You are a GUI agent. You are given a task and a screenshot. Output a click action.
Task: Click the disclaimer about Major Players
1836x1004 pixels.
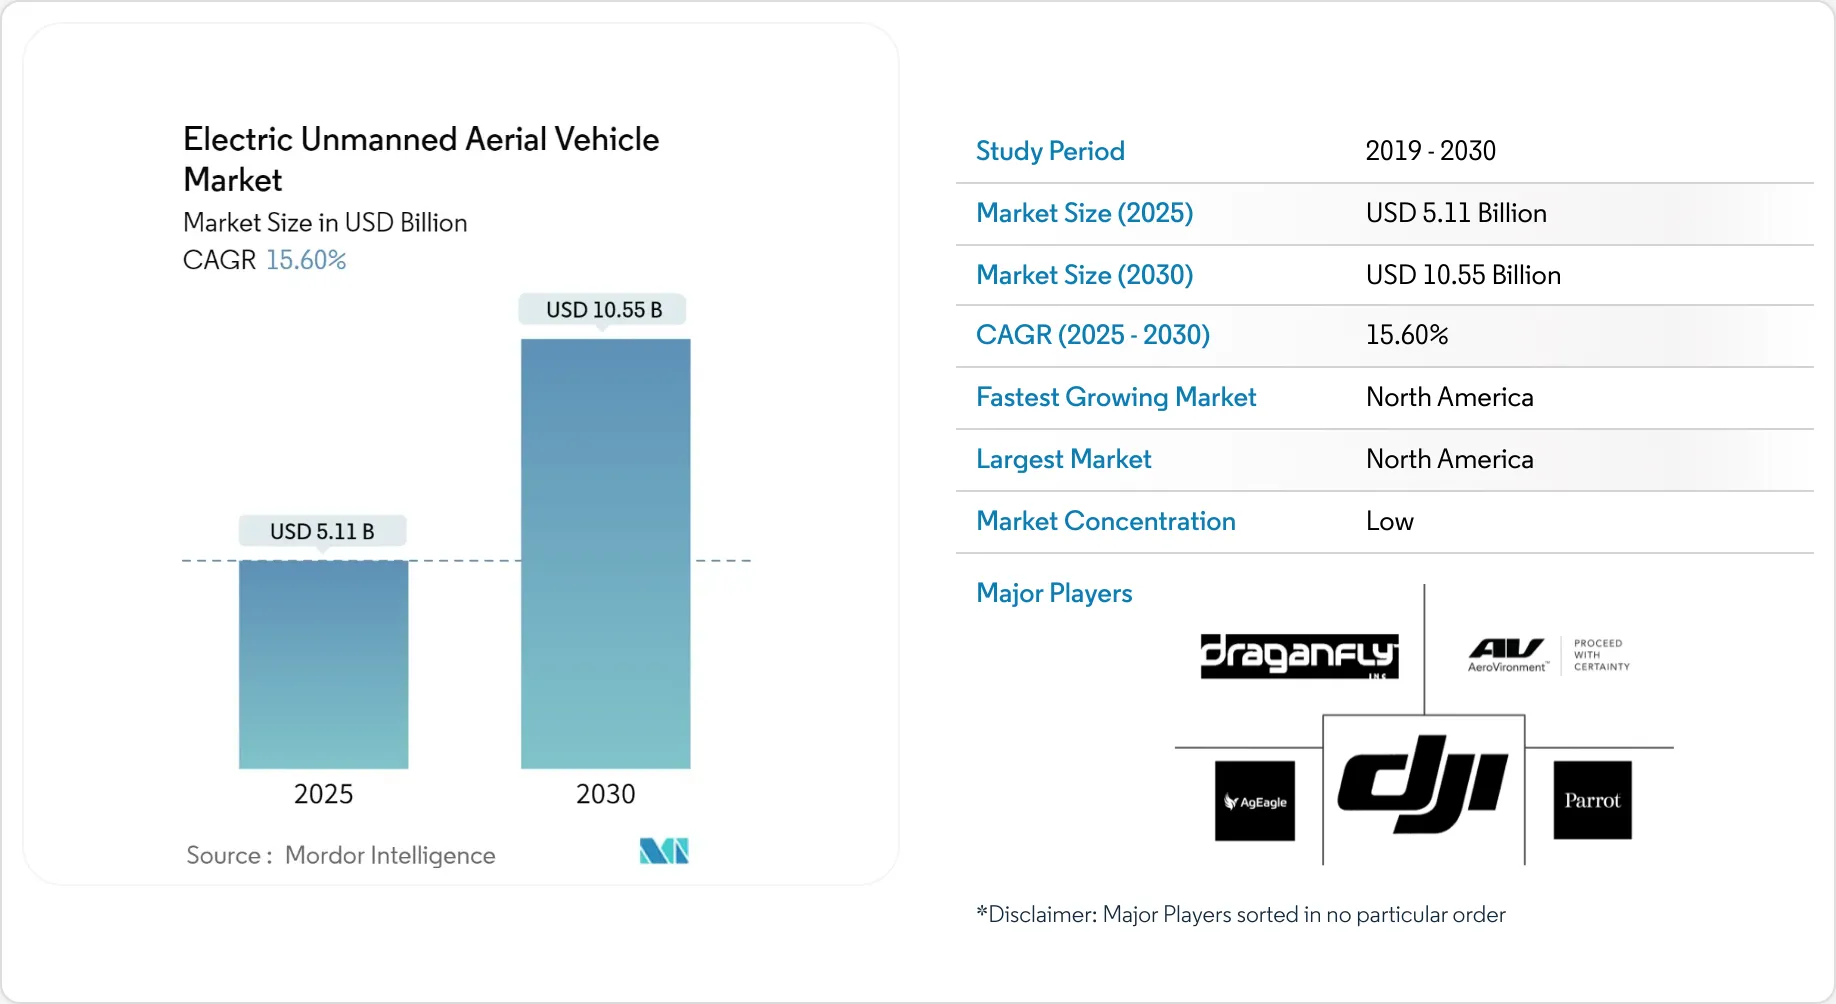[x=1240, y=914]
